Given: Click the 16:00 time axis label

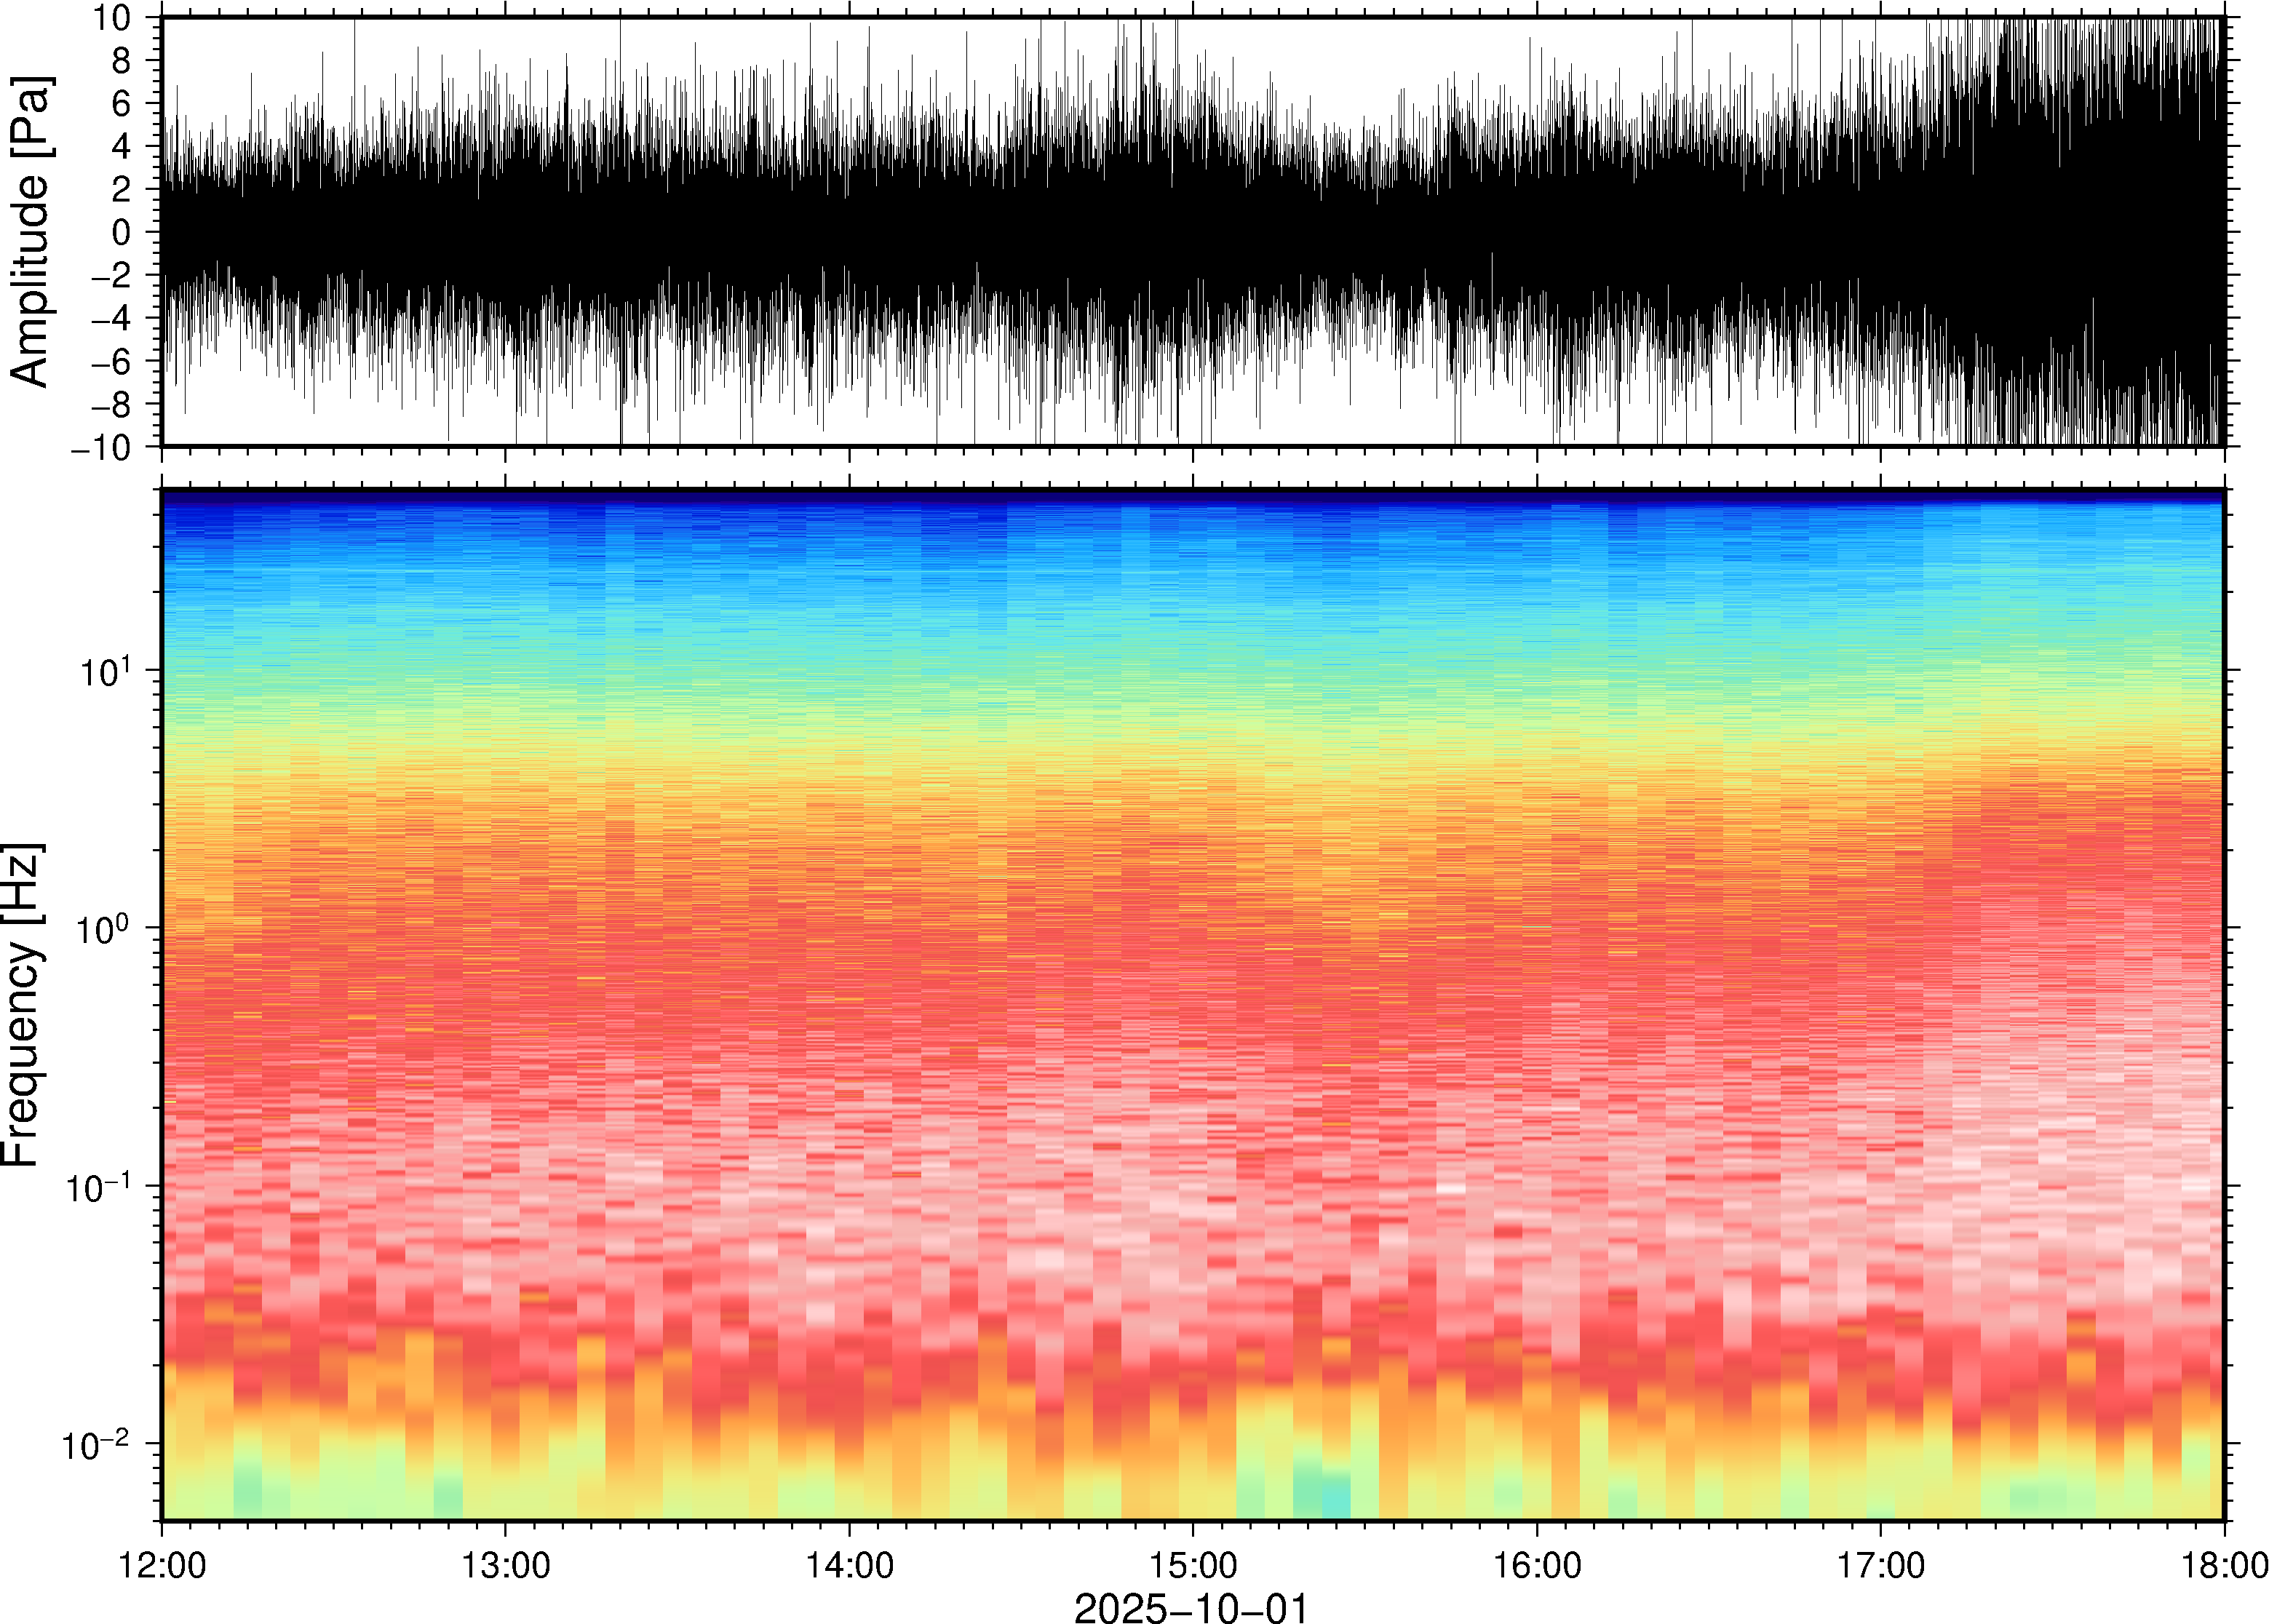Looking at the screenshot, I should (1536, 1565).
